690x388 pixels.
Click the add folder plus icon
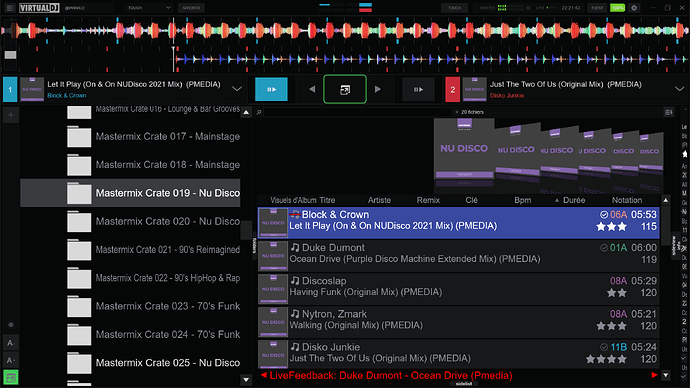[x=11, y=115]
